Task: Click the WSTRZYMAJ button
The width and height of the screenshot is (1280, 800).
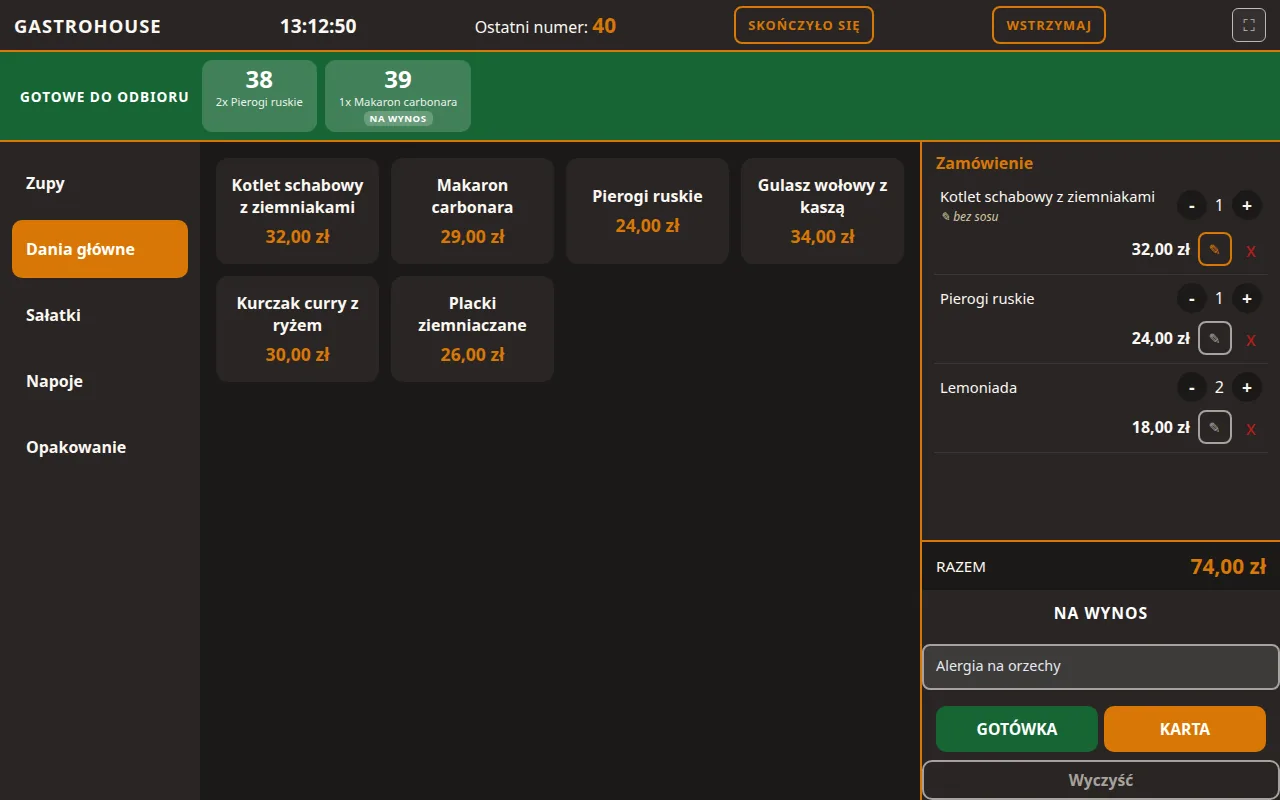Action: [x=1049, y=25]
